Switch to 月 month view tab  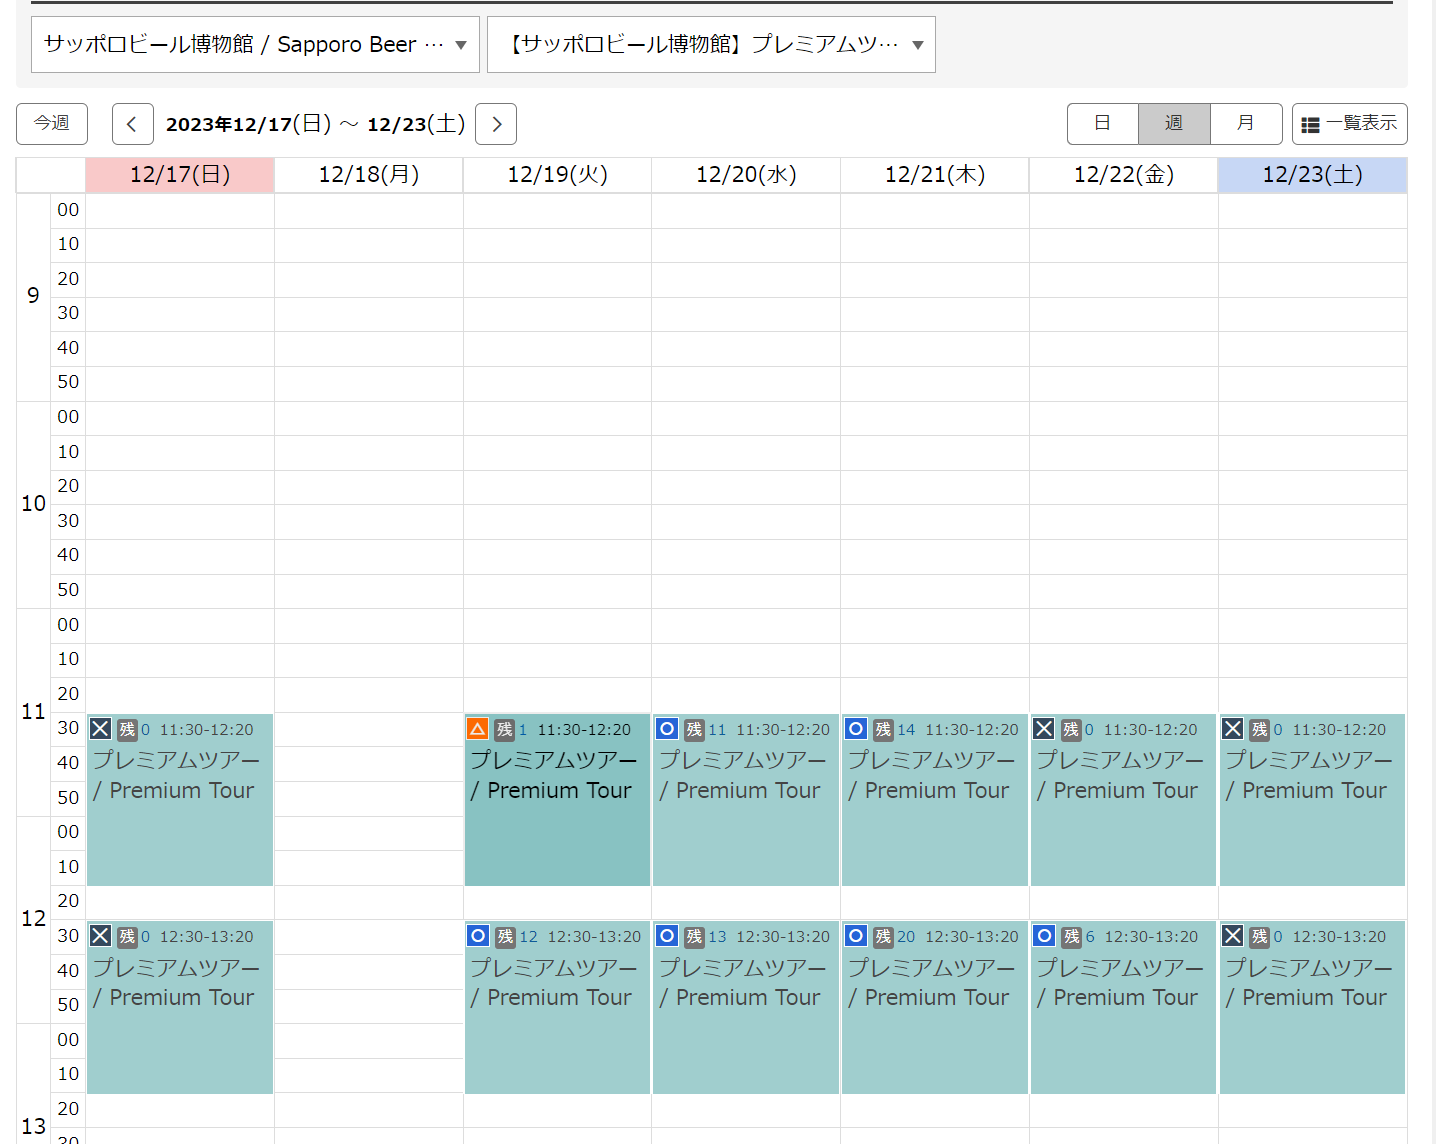point(1246,124)
